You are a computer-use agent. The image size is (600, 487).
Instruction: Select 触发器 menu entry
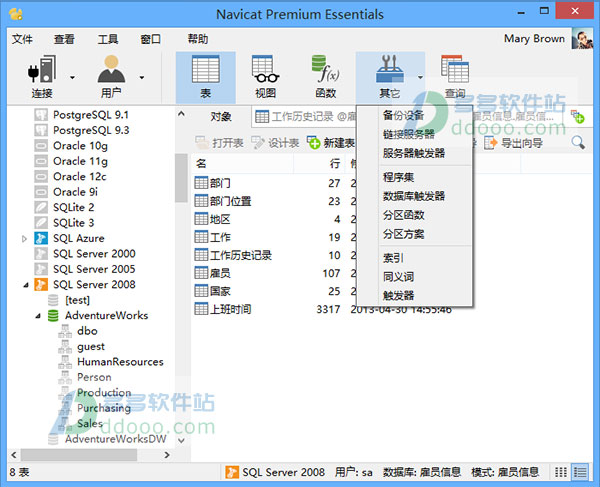click(398, 295)
